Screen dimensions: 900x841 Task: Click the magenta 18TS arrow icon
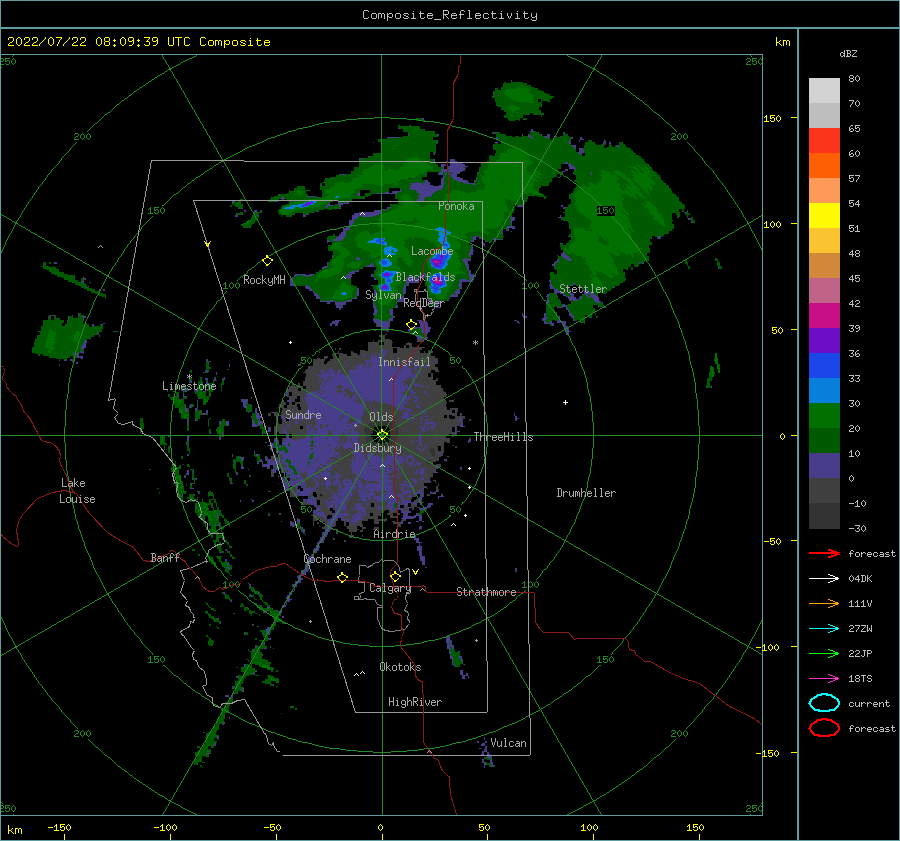[824, 679]
